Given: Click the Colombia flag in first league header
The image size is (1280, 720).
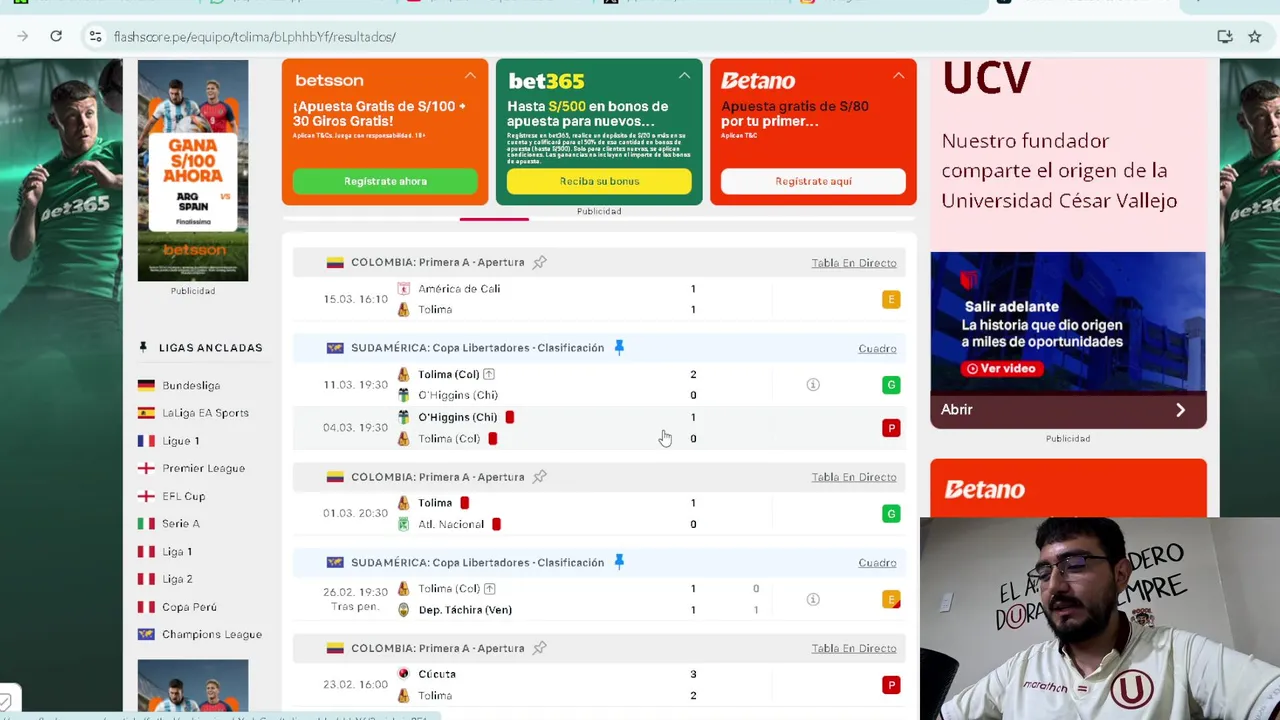Looking at the screenshot, I should pyautogui.click(x=335, y=262).
